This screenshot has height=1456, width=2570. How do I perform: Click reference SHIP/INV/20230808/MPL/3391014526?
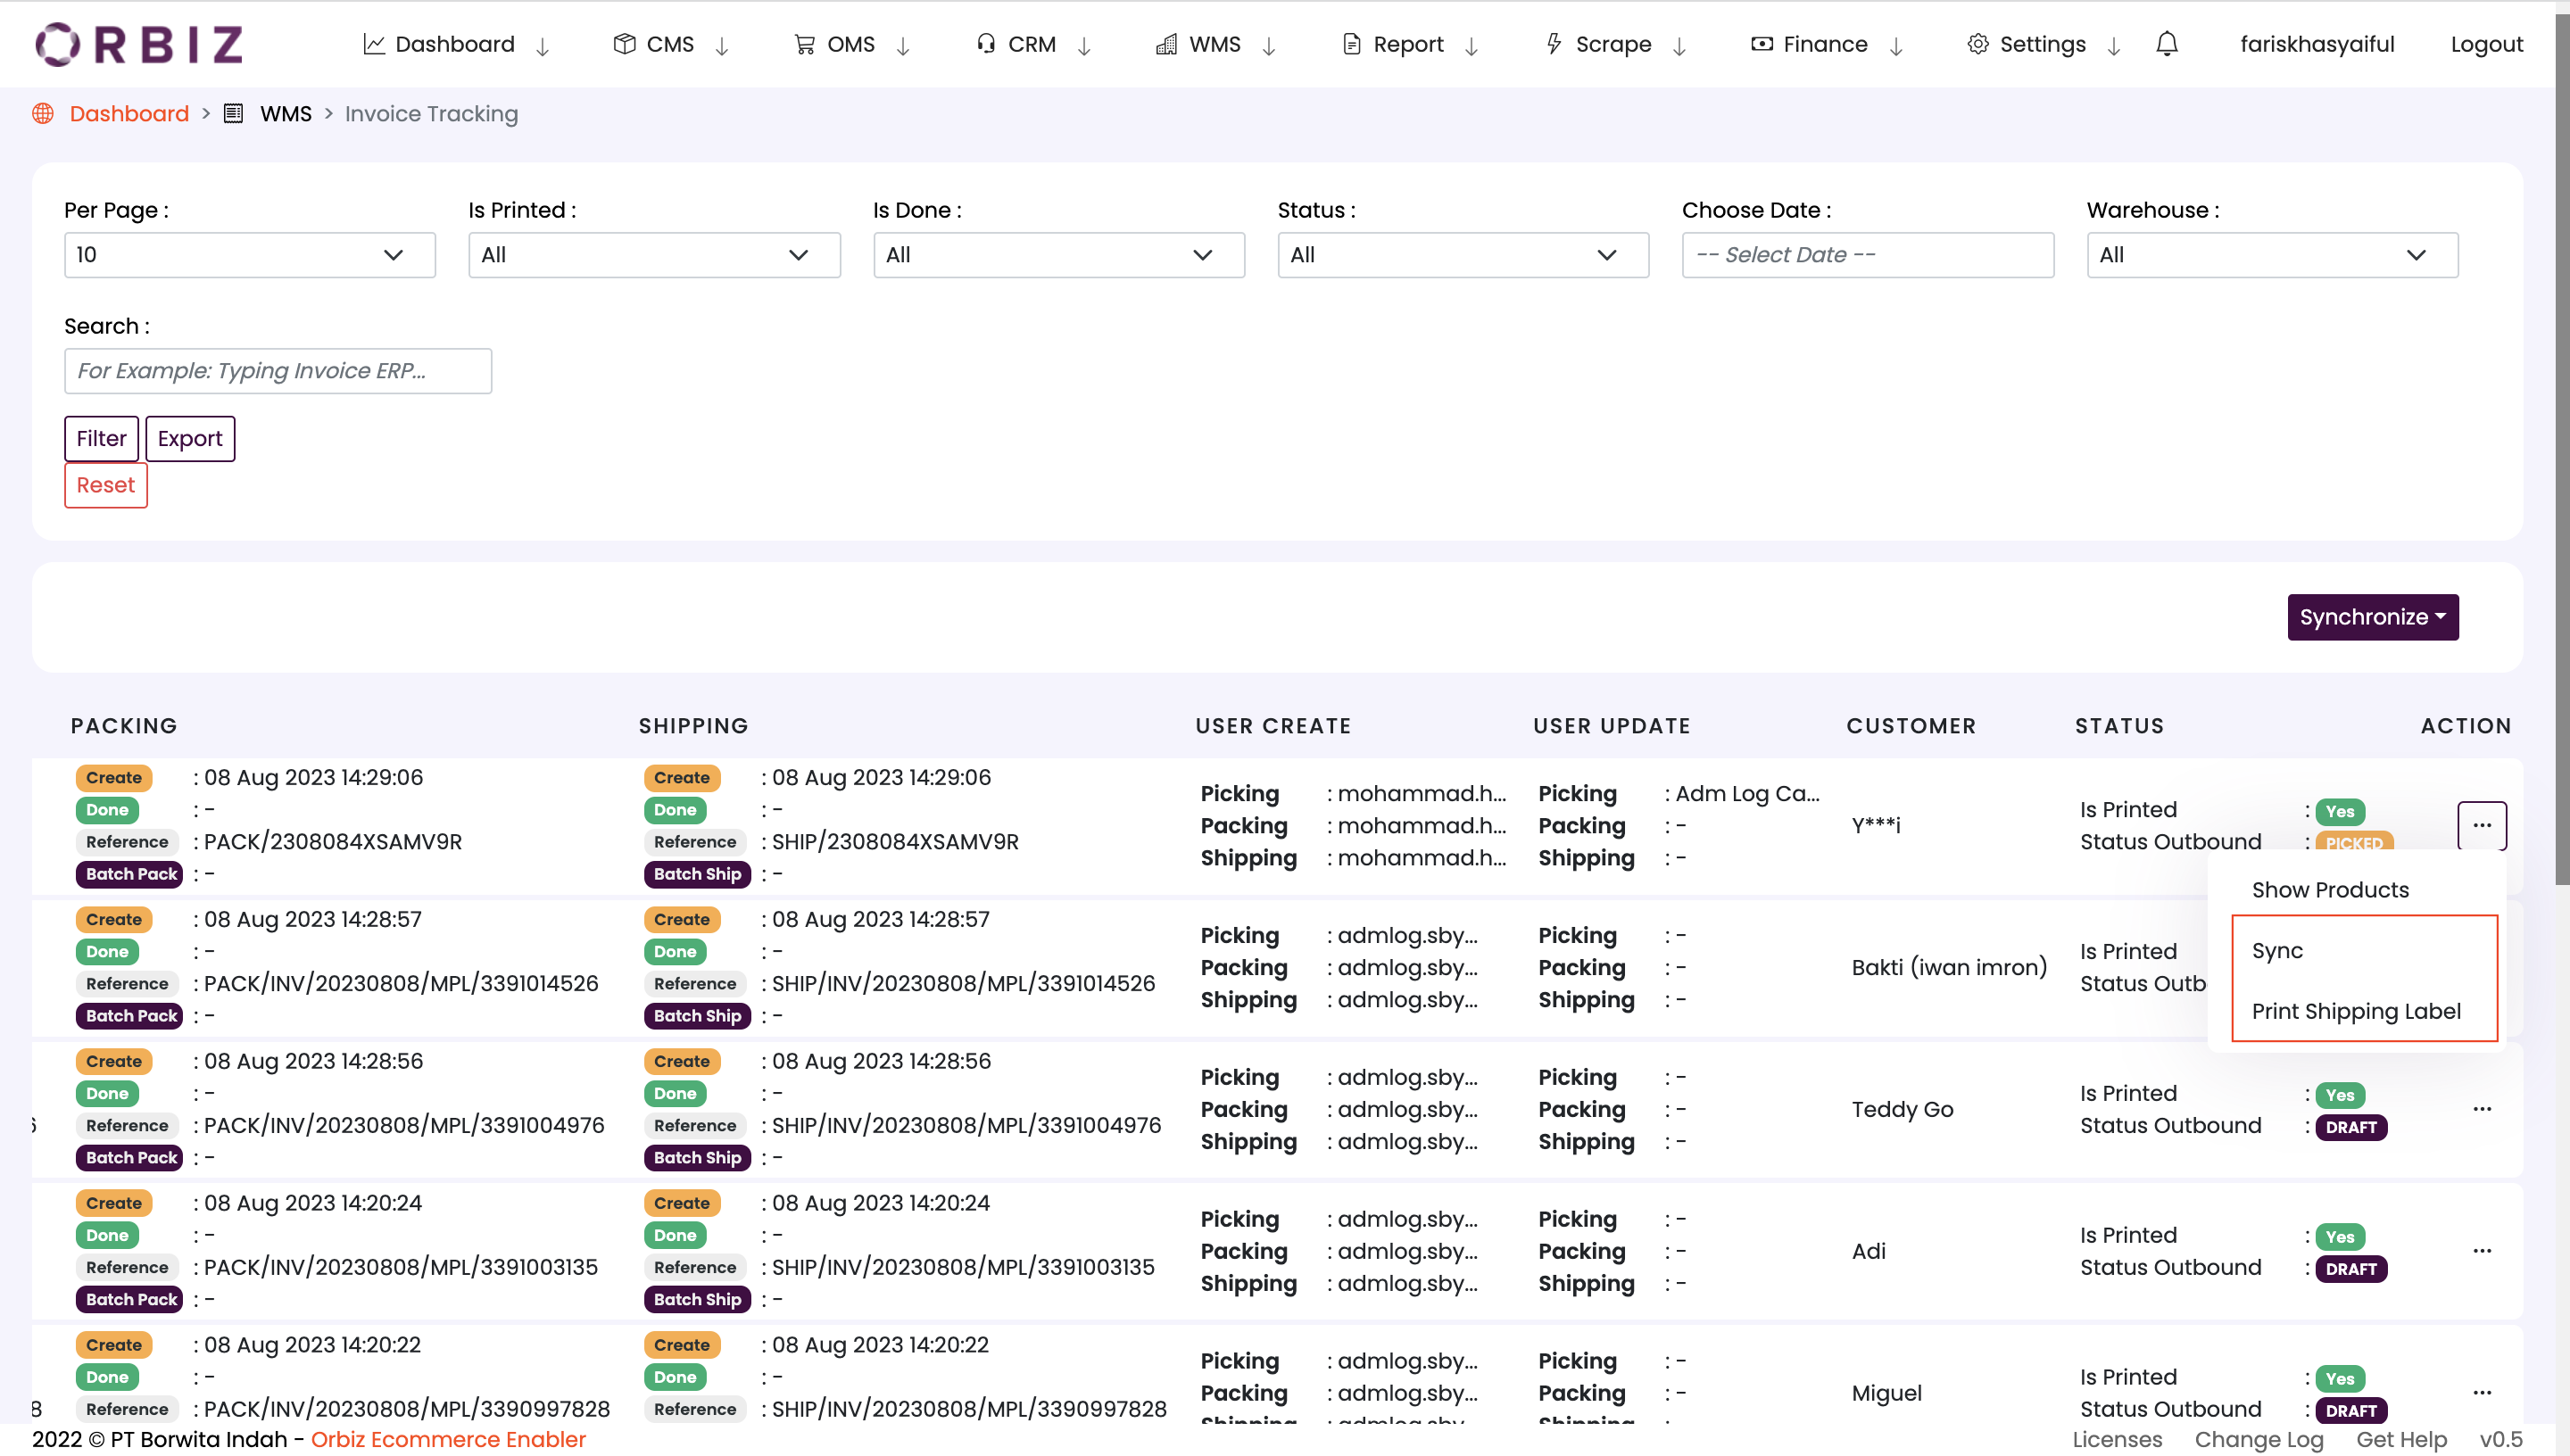point(963,984)
